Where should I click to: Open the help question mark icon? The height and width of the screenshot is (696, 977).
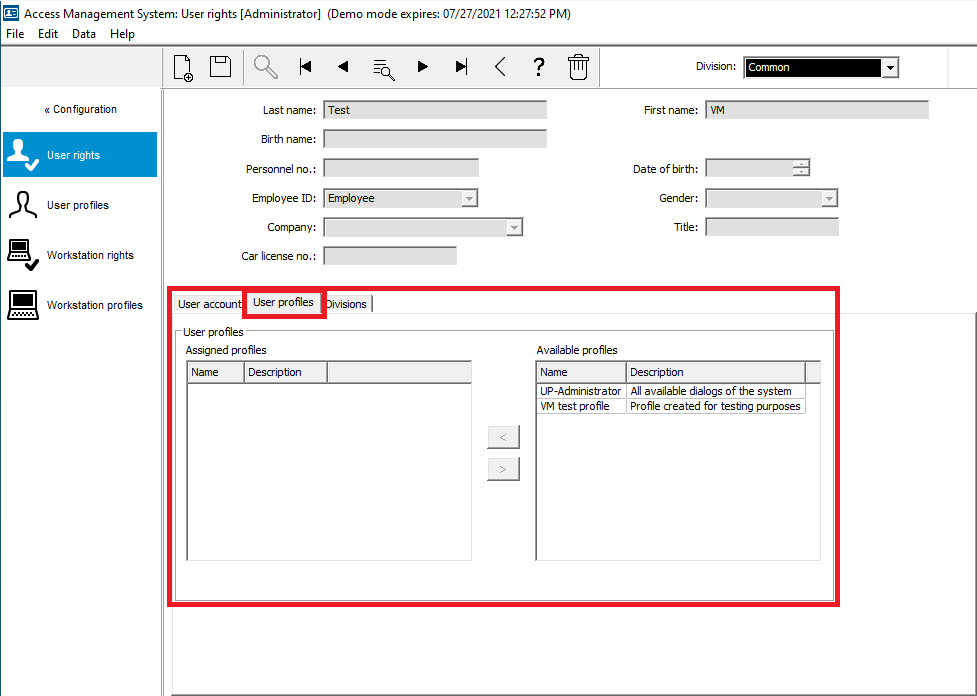[539, 67]
